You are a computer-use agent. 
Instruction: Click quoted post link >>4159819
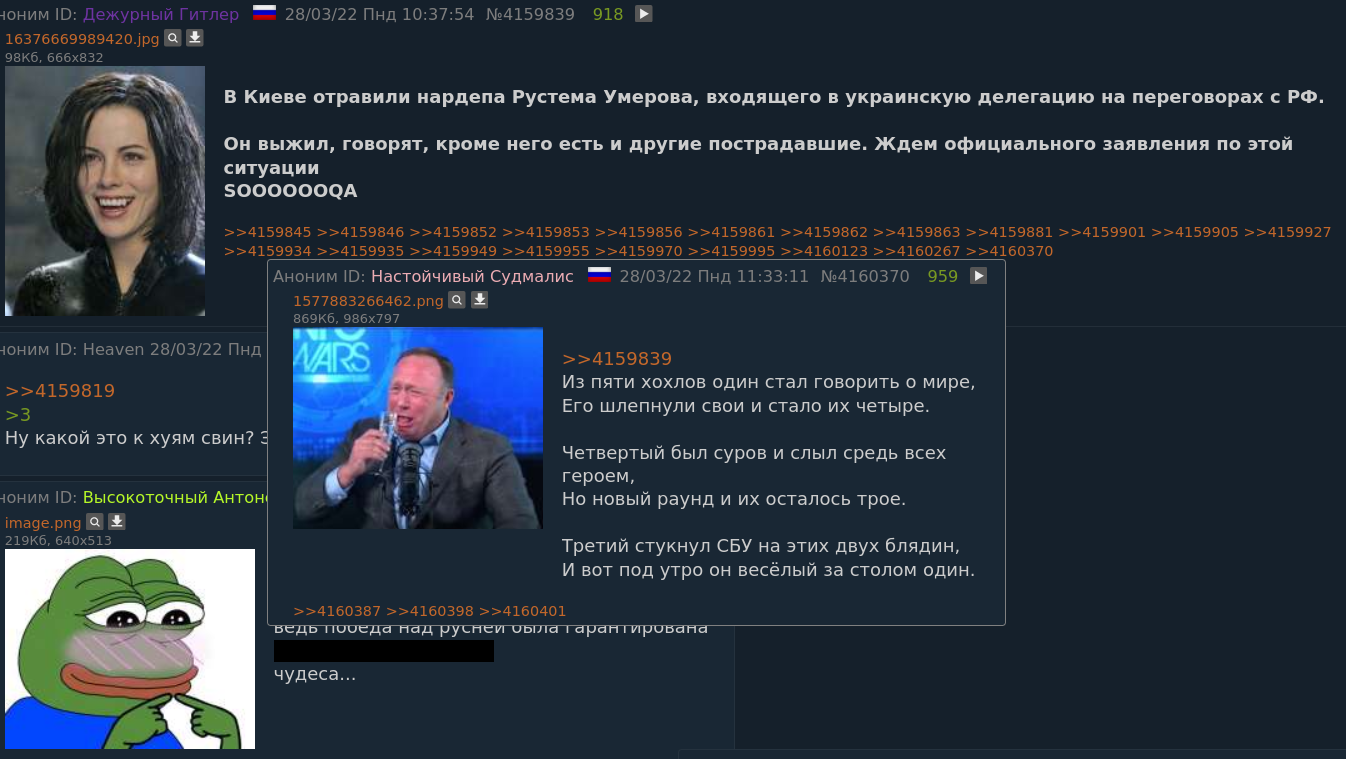60,391
